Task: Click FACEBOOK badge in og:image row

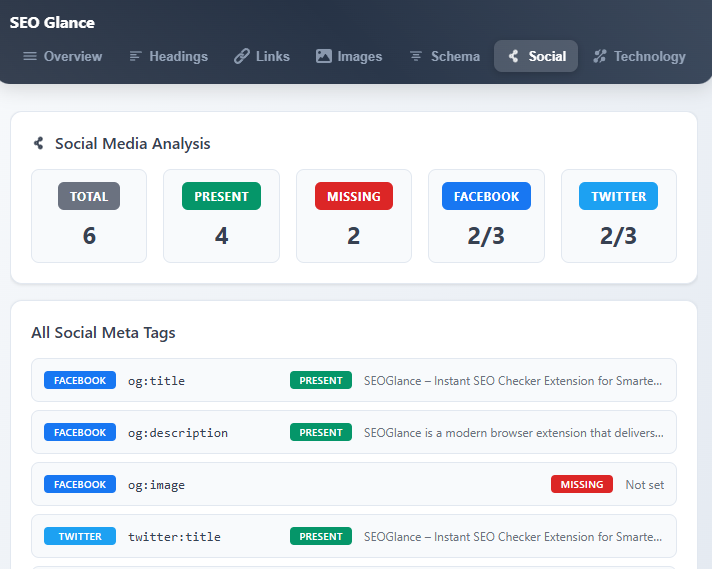Action: click(80, 485)
